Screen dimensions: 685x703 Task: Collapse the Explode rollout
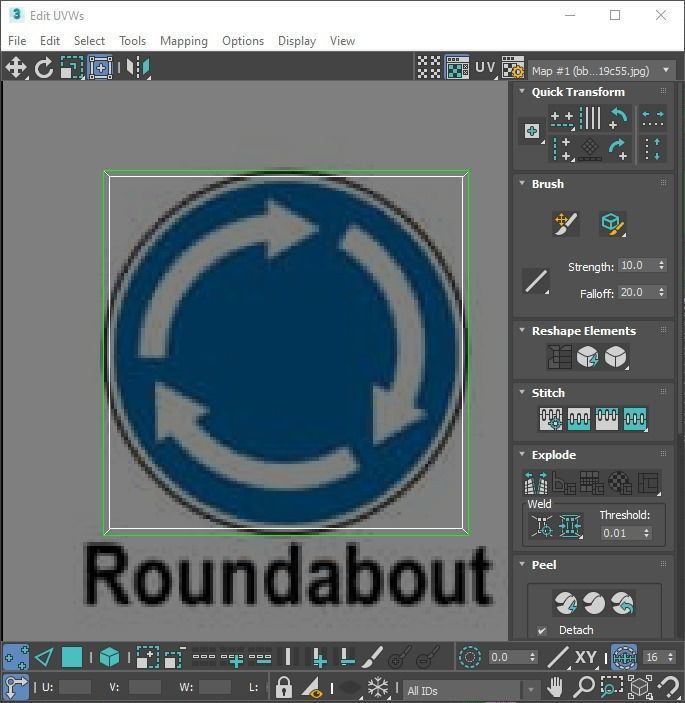pyautogui.click(x=522, y=454)
